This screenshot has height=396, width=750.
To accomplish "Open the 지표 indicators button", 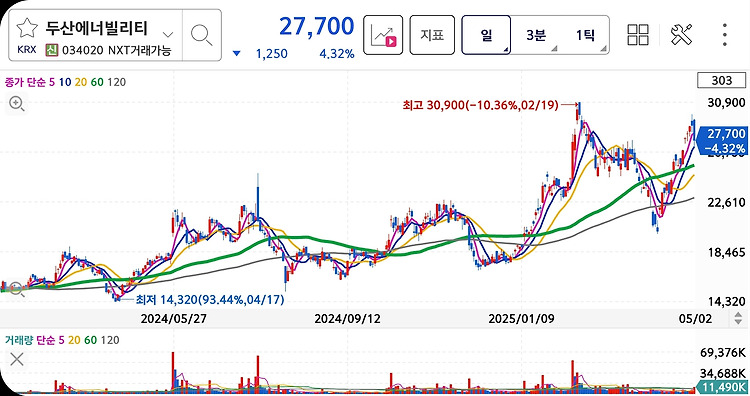I will (432, 35).
